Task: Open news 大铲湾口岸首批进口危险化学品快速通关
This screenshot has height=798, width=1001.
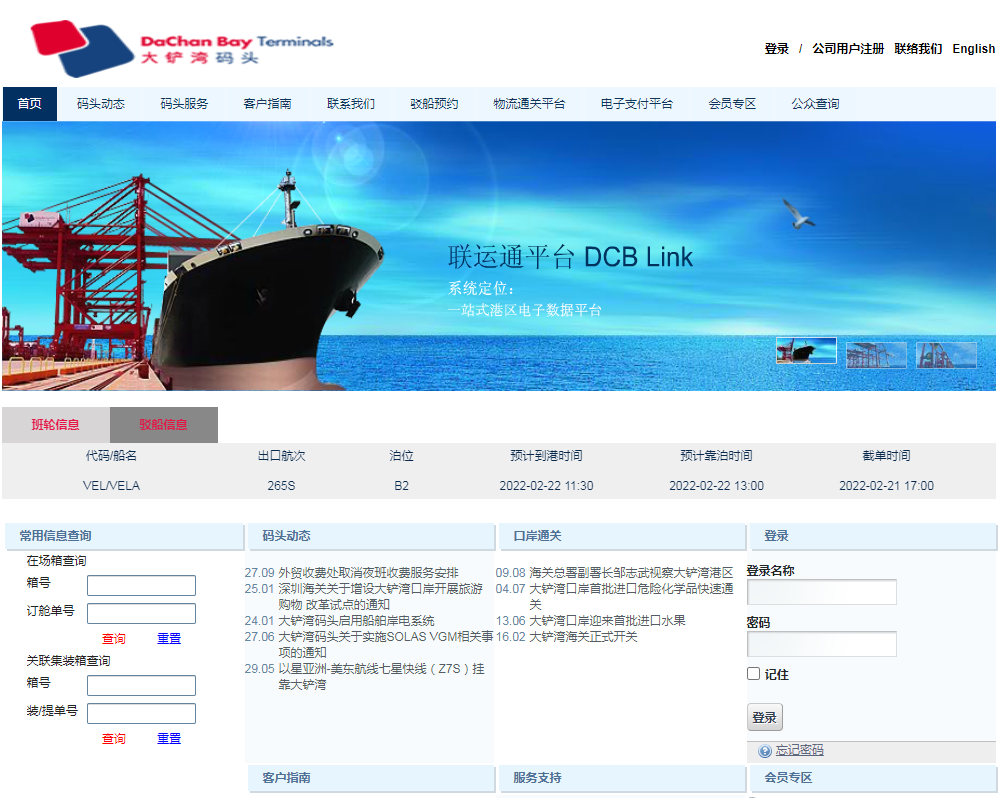Action: 631,596
